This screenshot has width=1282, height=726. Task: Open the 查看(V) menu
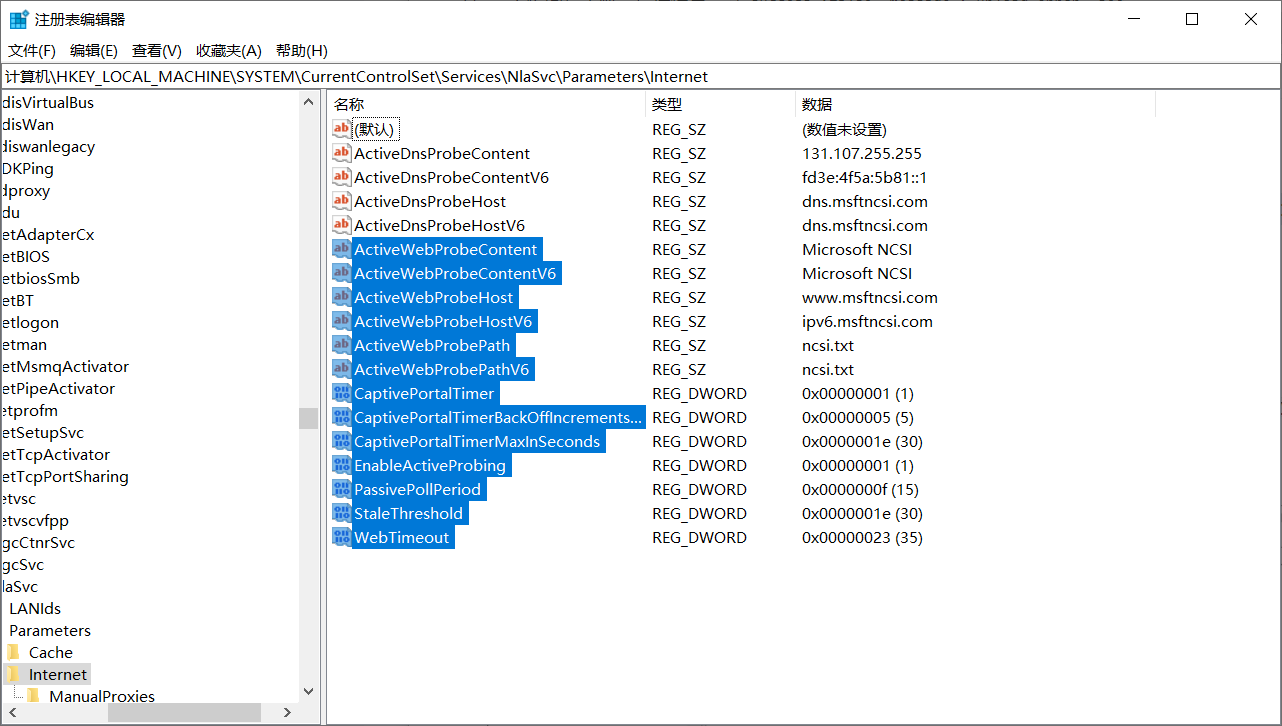tap(157, 50)
